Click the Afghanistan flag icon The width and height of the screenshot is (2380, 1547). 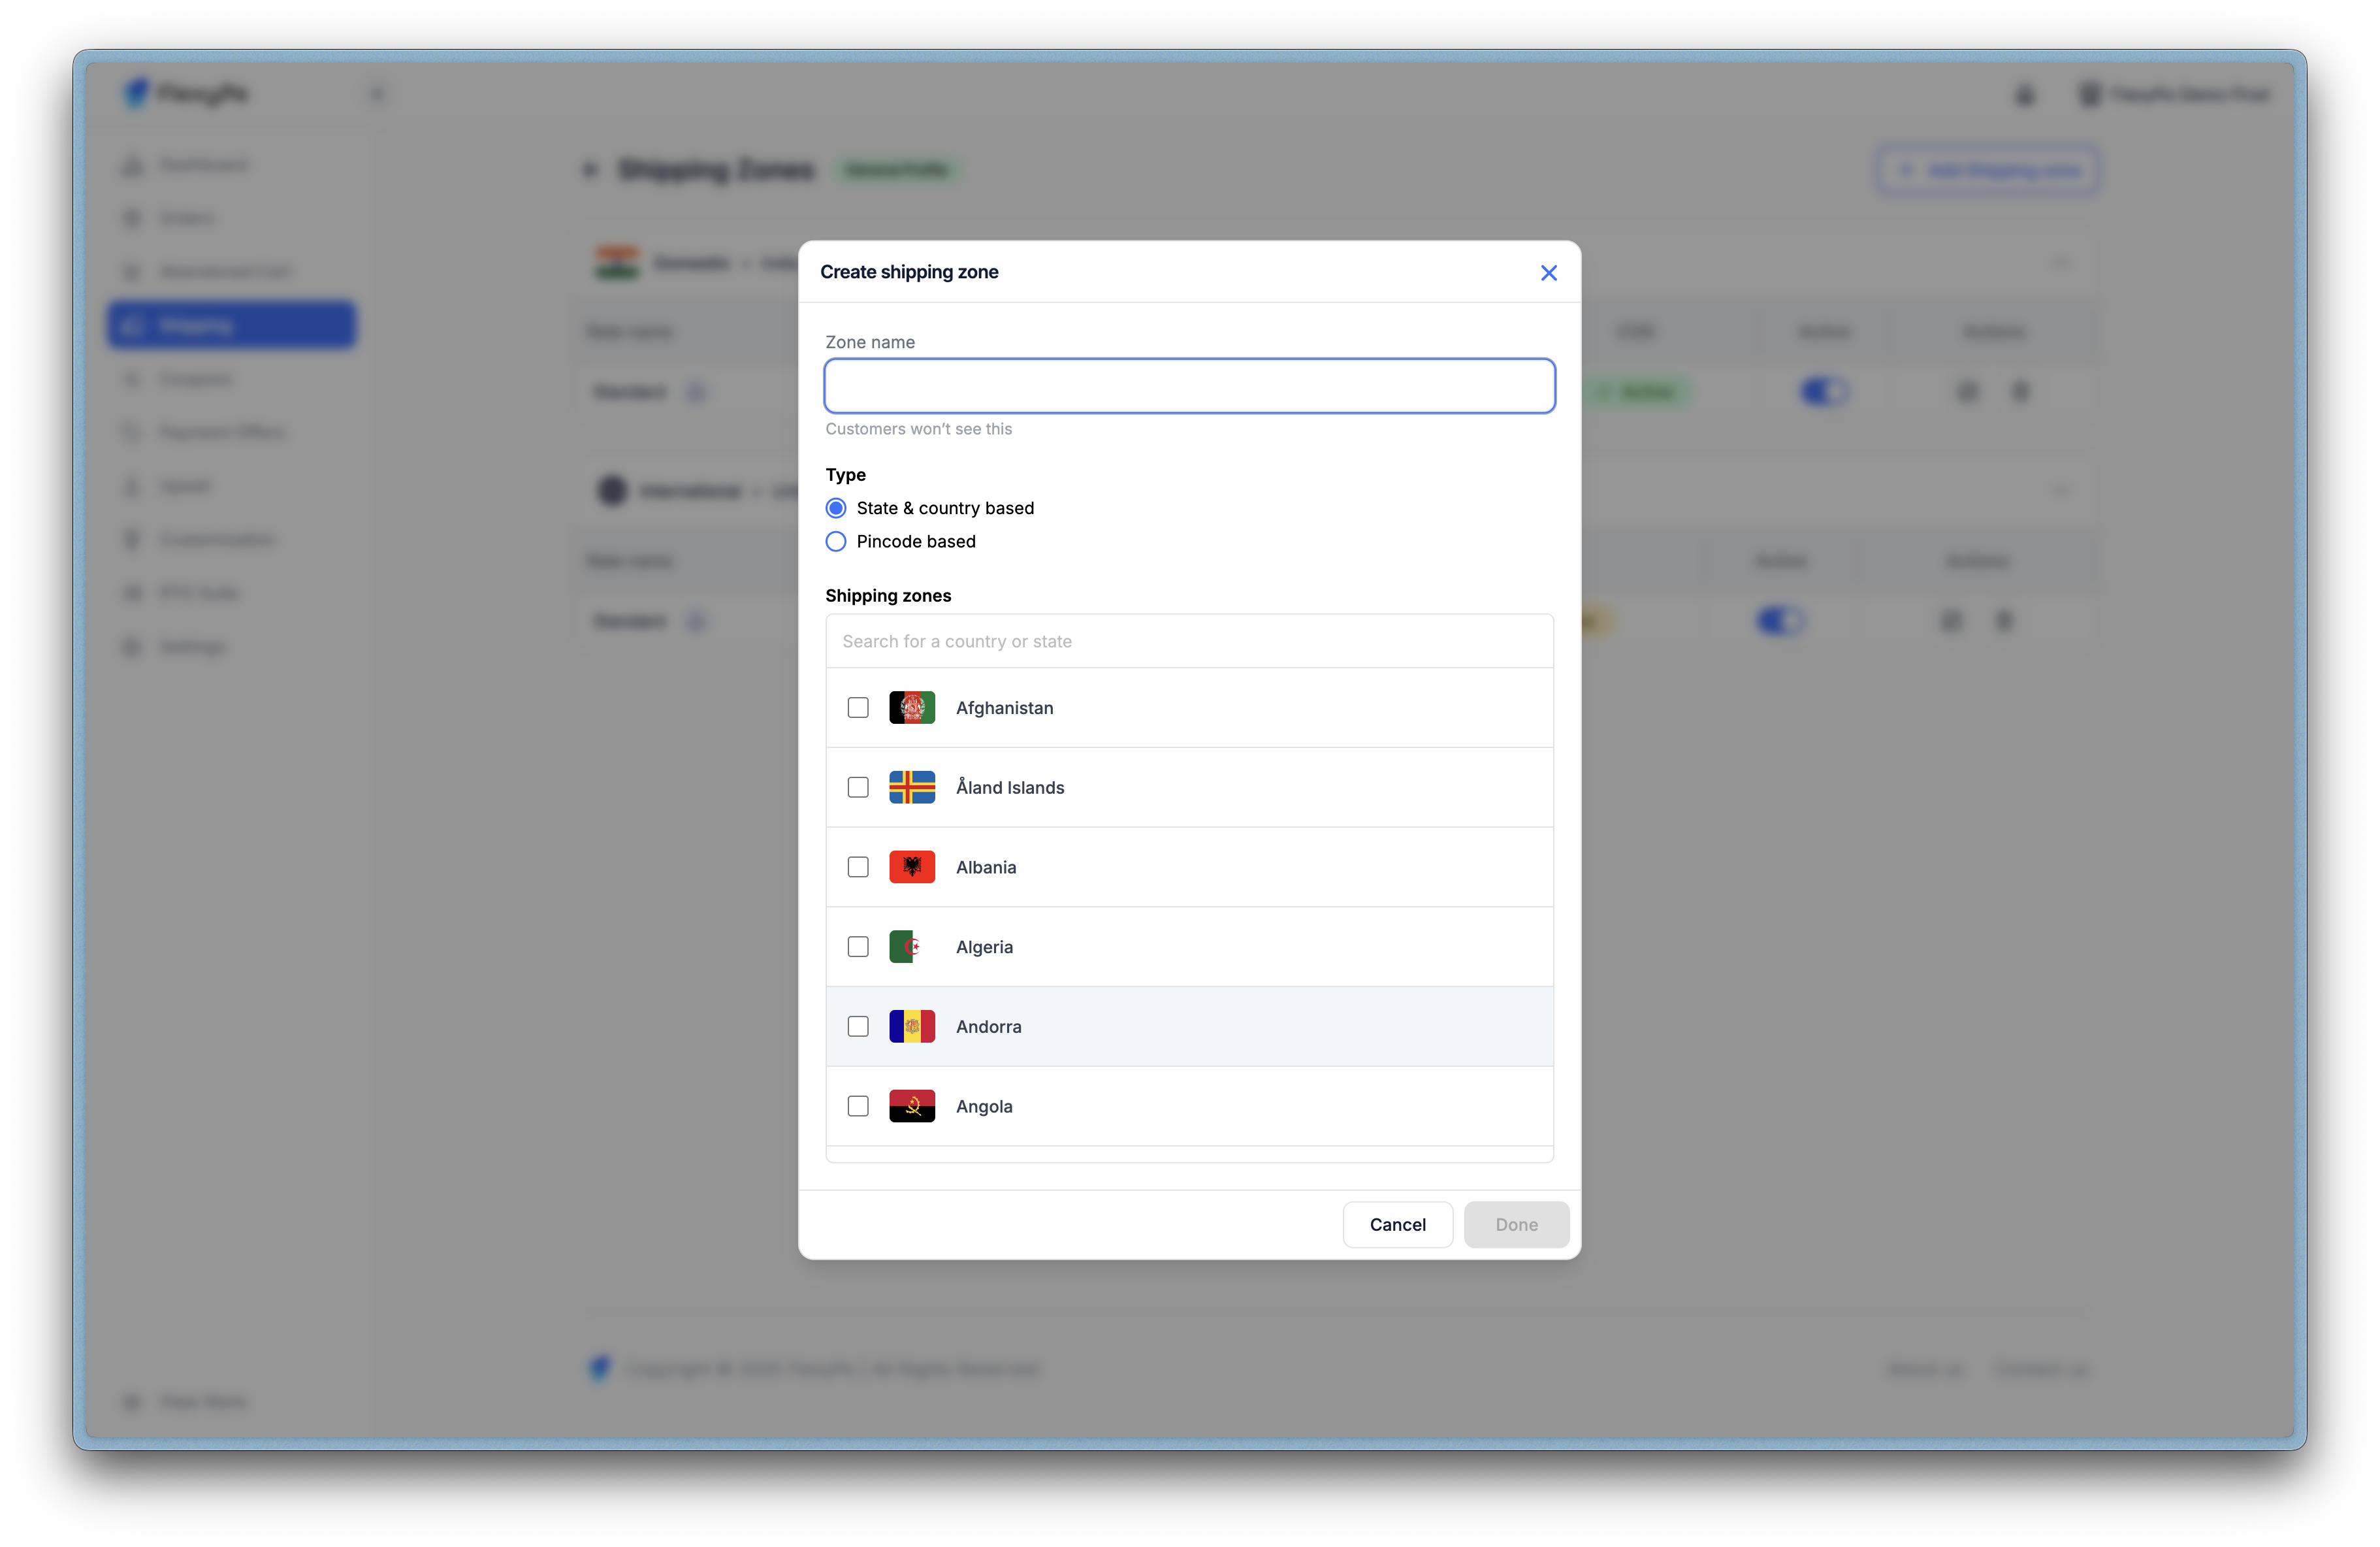912,708
